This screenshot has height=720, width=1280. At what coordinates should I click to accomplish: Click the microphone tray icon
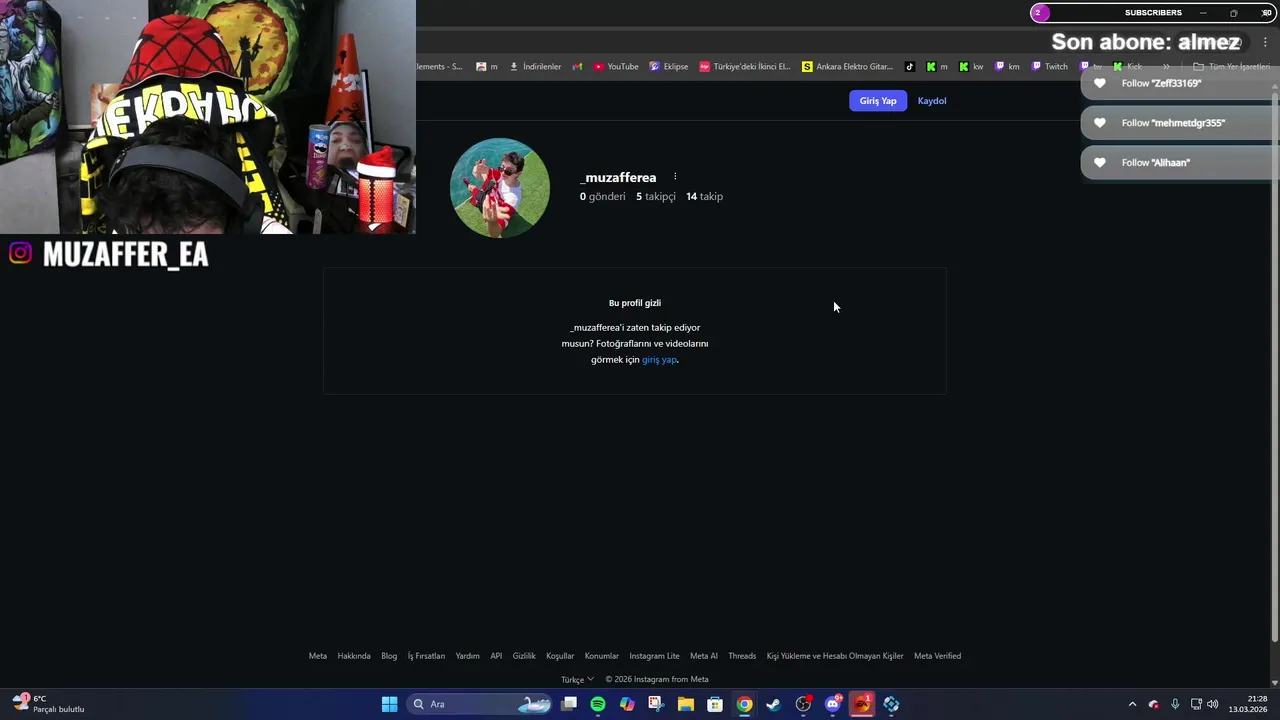[1175, 704]
